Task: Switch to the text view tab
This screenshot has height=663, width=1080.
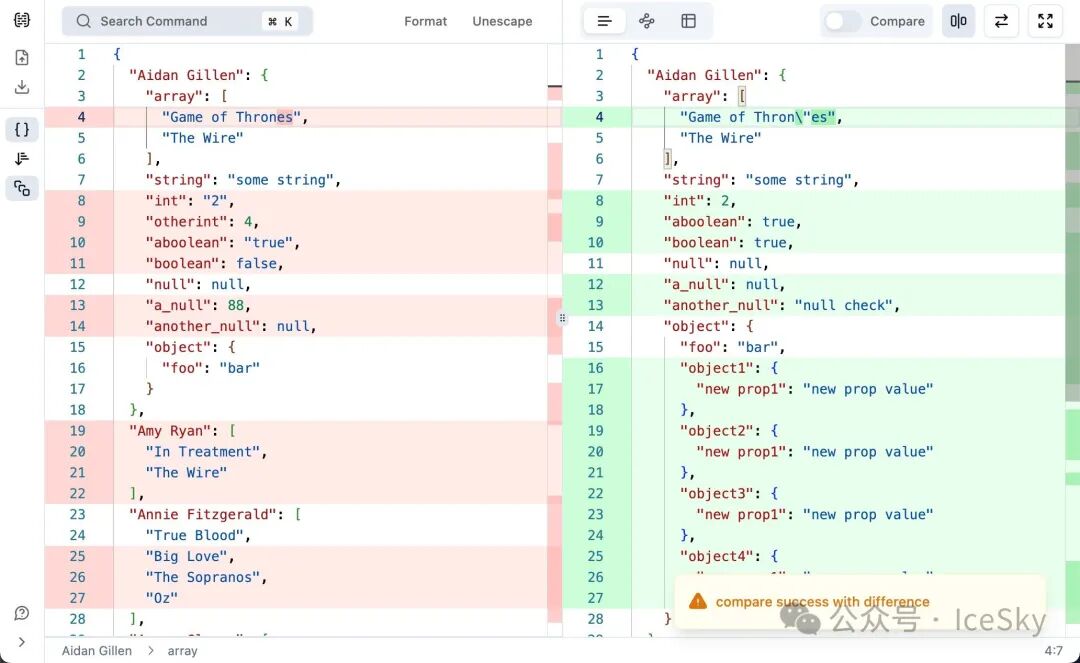Action: click(604, 21)
